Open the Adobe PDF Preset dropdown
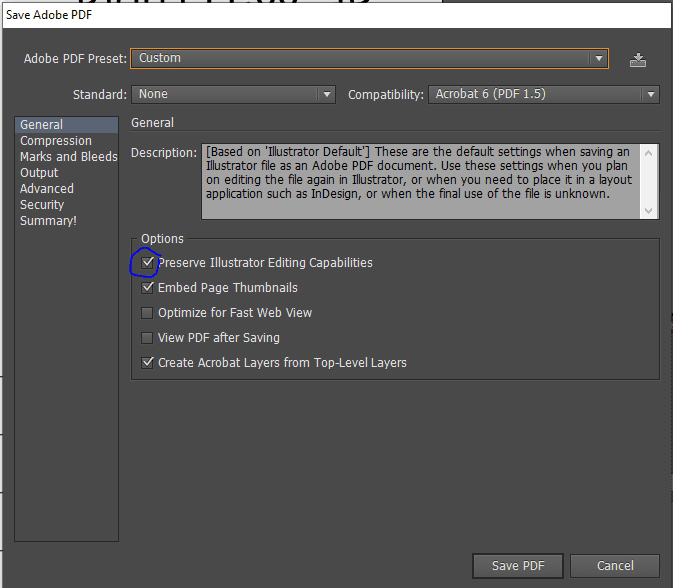Viewport: 673px width, 588px height. tap(369, 58)
